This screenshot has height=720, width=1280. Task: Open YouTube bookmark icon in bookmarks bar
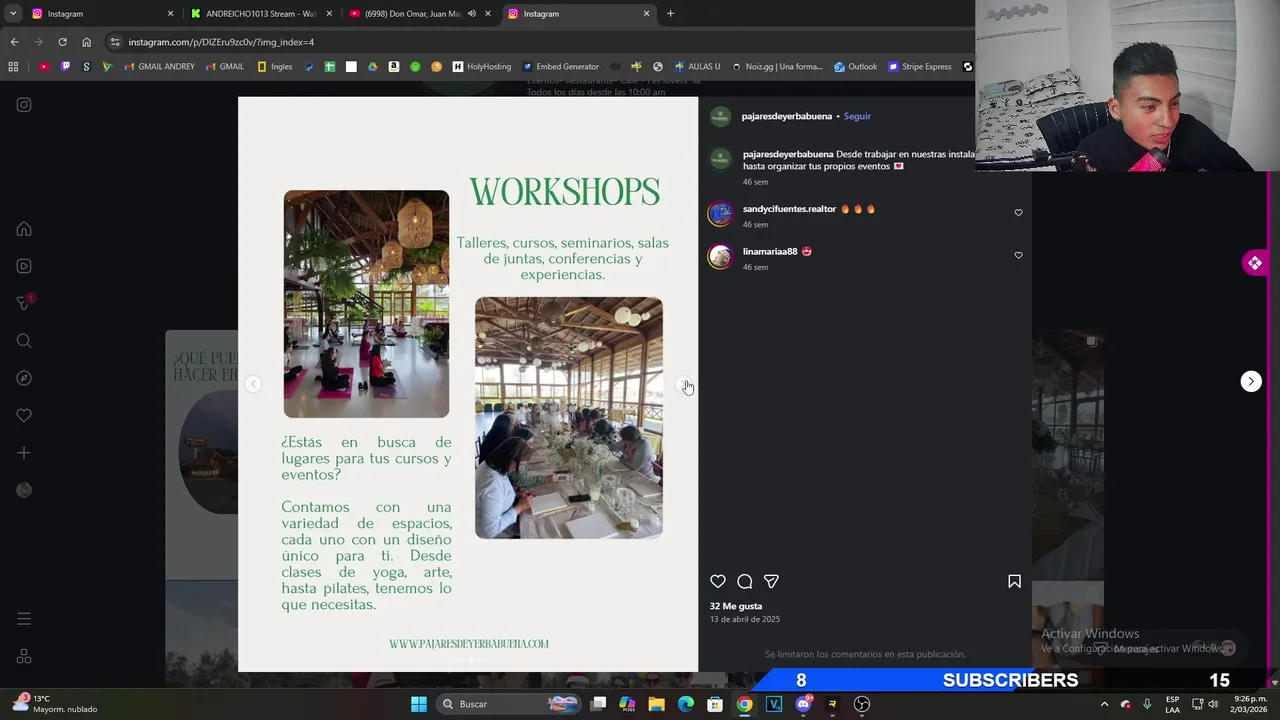tap(44, 67)
